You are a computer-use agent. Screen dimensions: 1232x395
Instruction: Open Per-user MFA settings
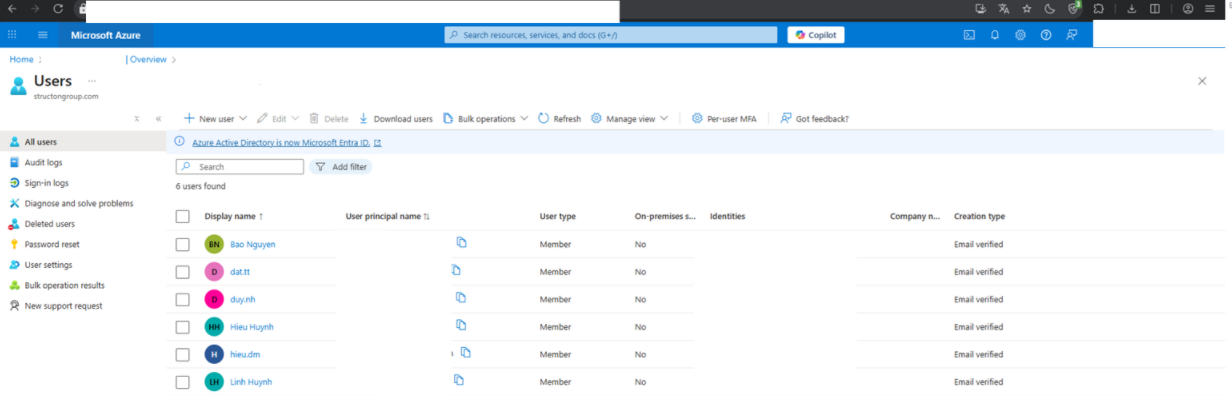coord(724,119)
